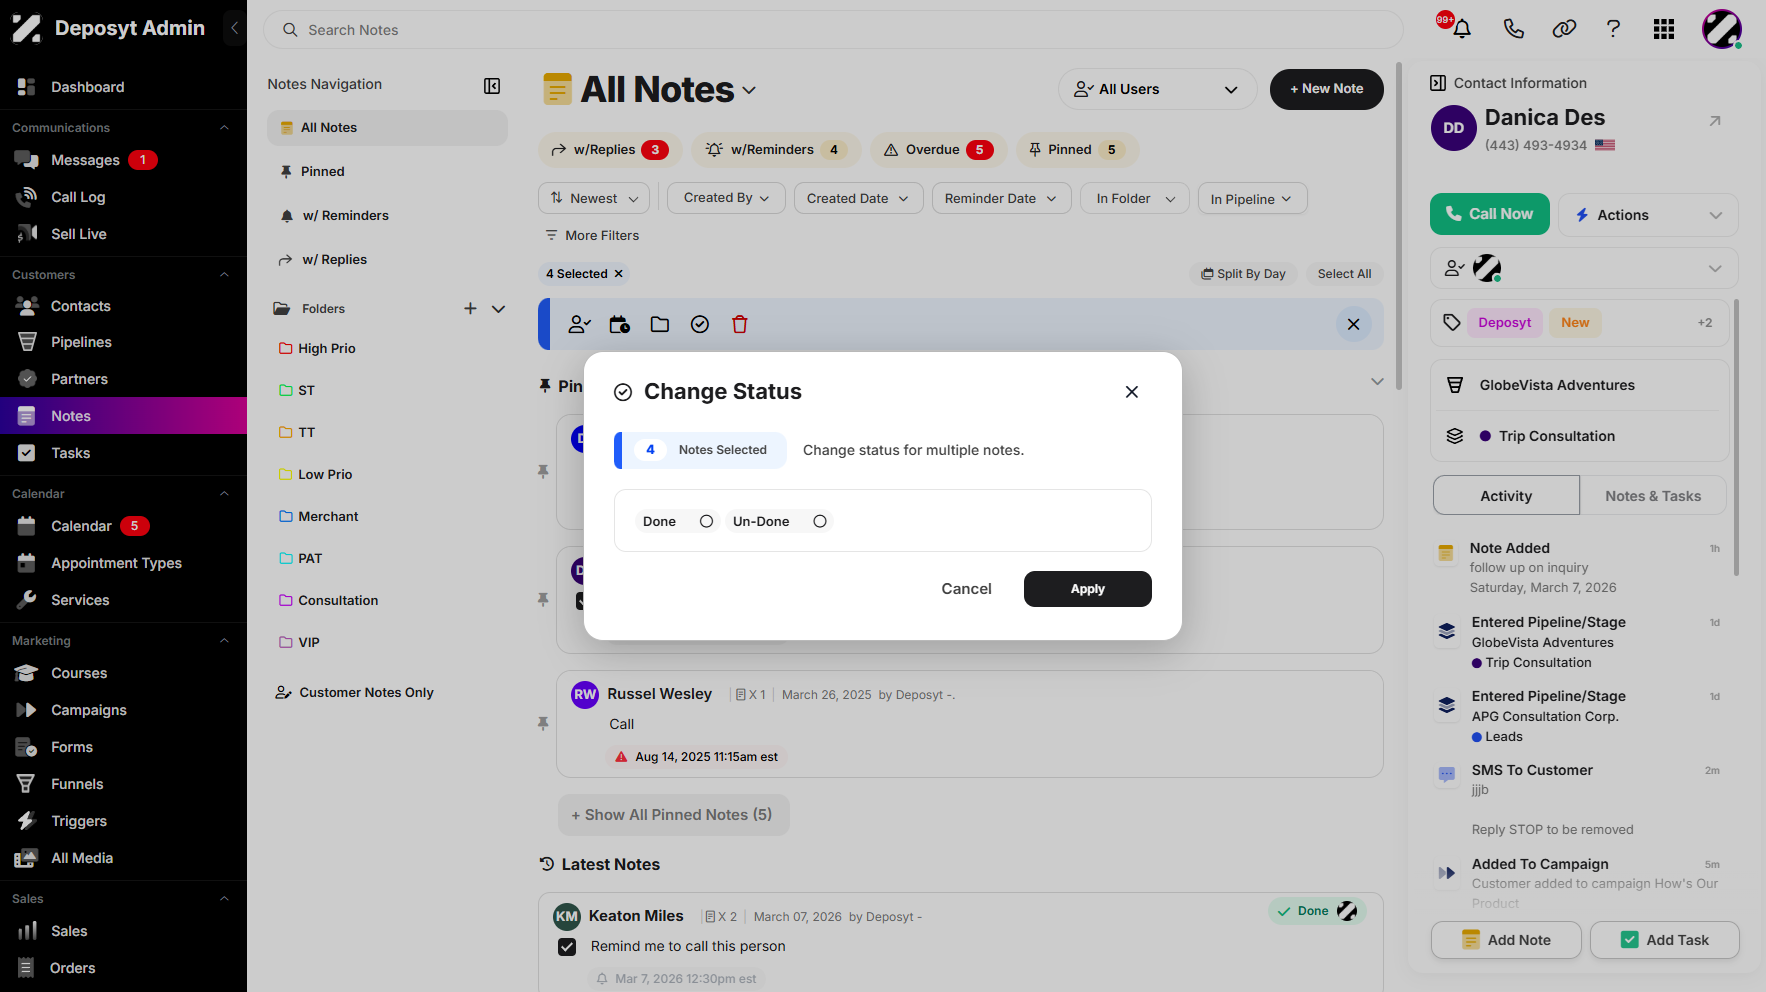This screenshot has height=992, width=1766.
Task: Open the link icon in top bar
Action: coord(1564,29)
